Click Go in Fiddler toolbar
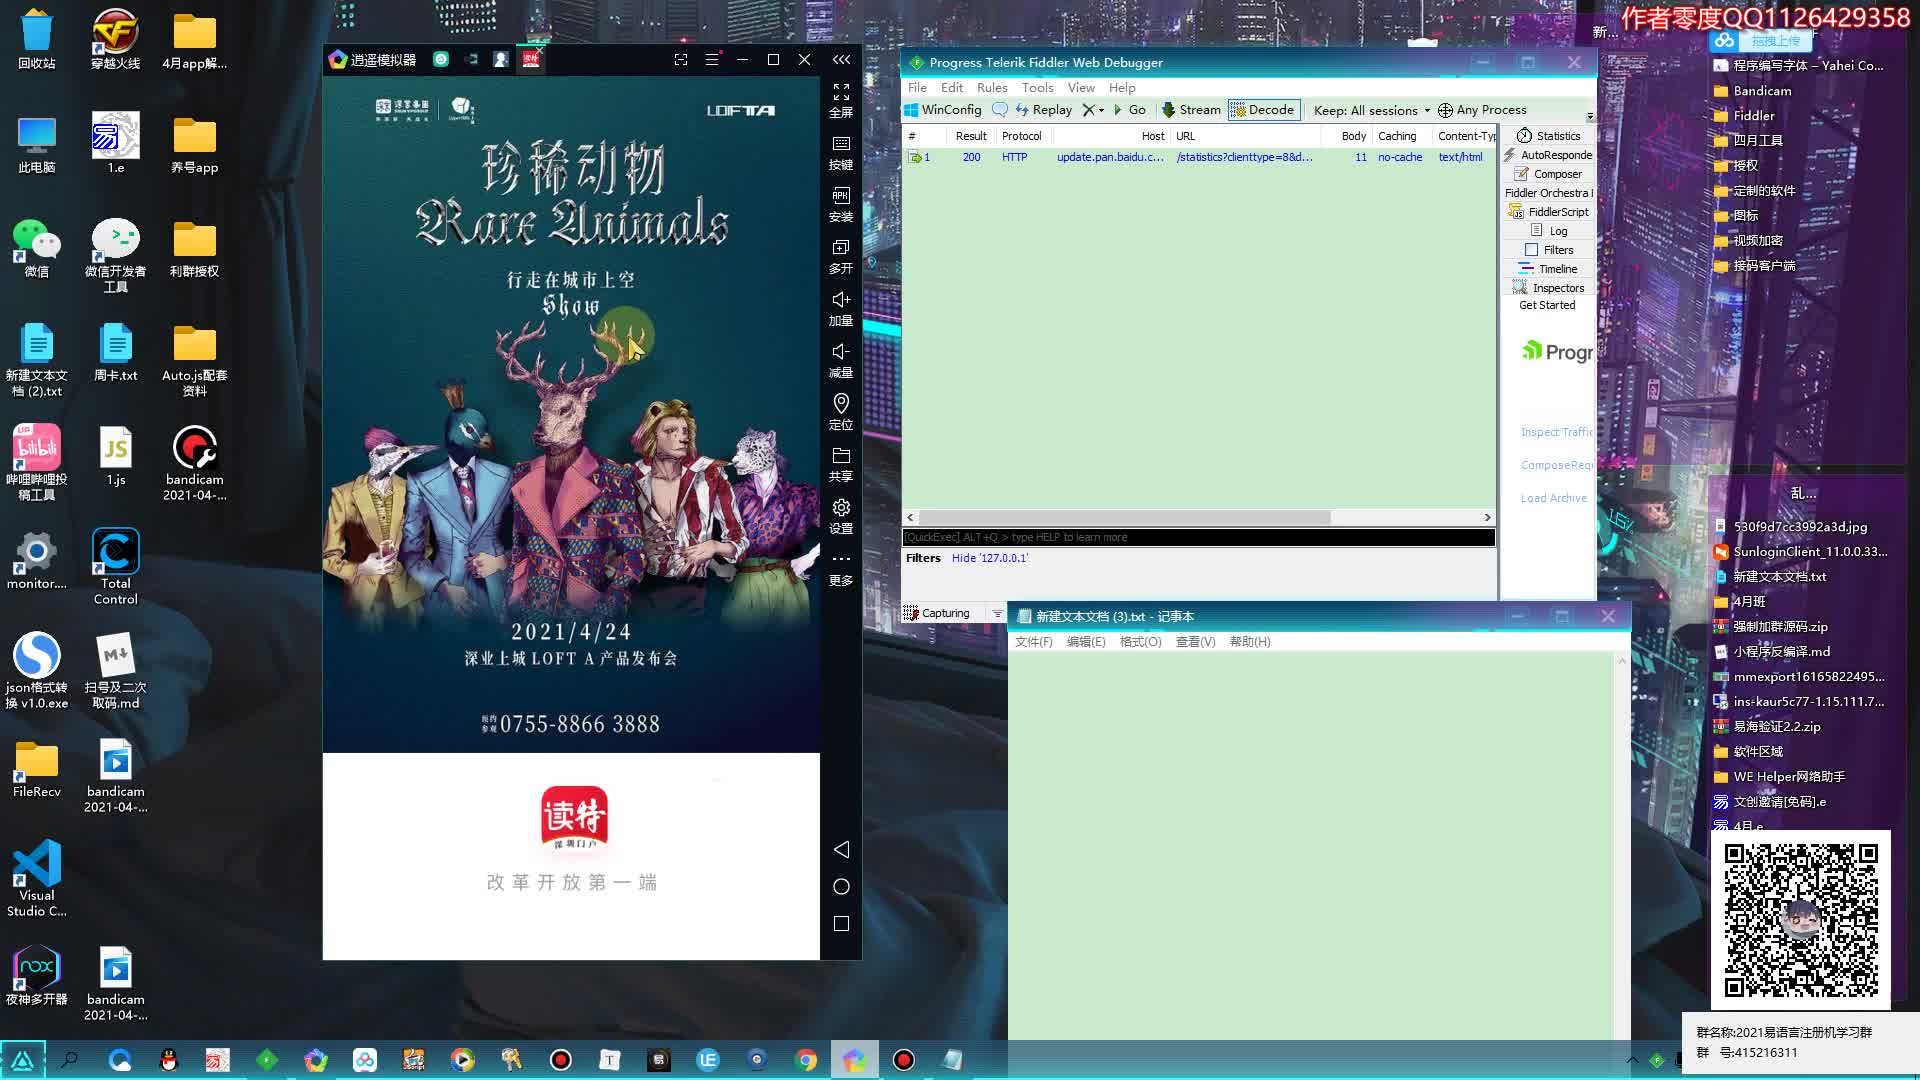This screenshot has width=1920, height=1080. (x=1130, y=110)
